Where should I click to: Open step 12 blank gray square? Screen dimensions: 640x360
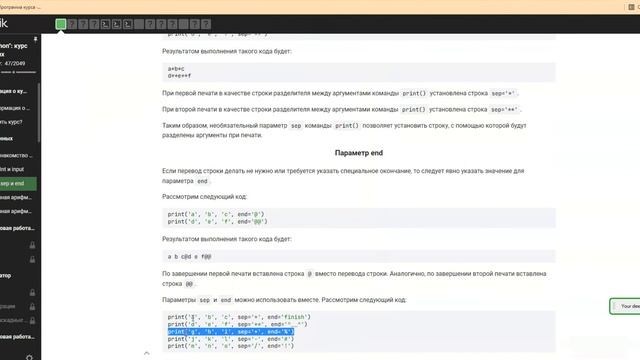click(184, 24)
